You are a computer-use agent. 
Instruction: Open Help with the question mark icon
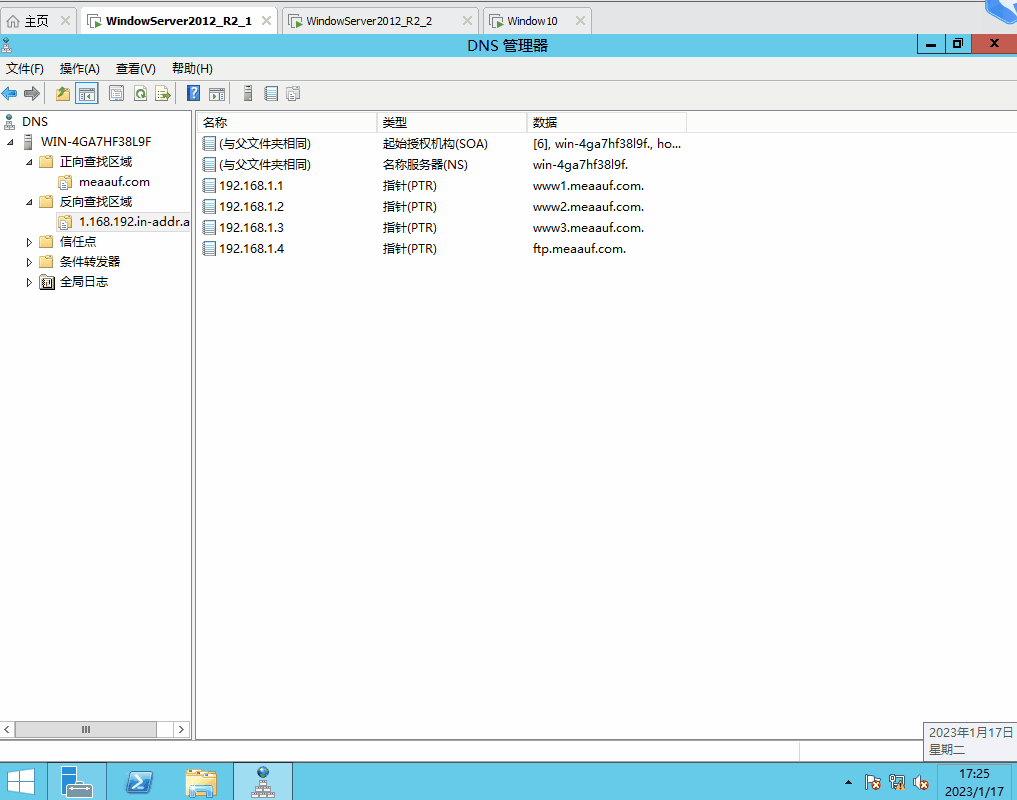point(193,93)
